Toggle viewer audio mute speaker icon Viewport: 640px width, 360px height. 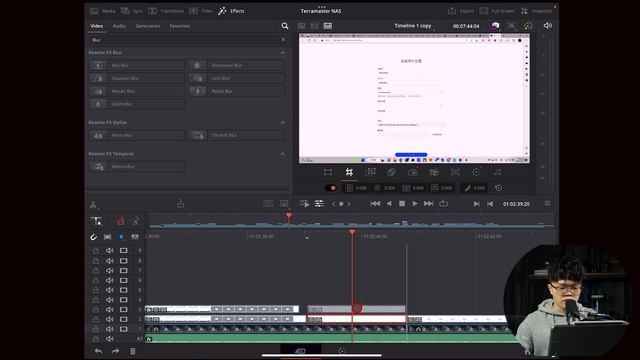(548, 26)
